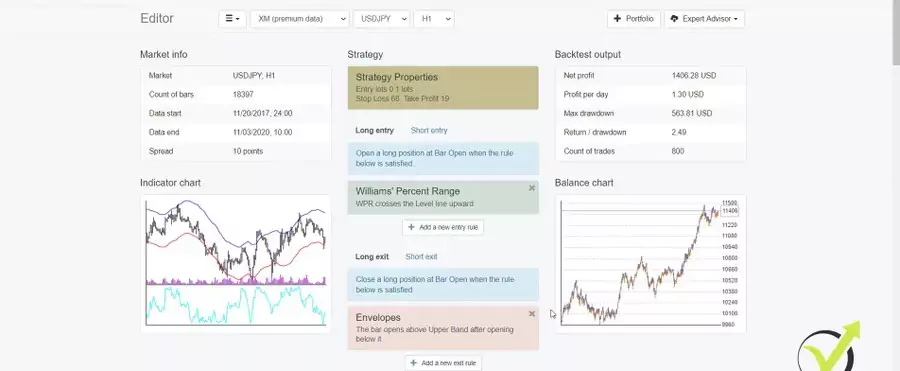The width and height of the screenshot is (900, 371).
Task: Click the Market info heading
Action: click(x=164, y=55)
